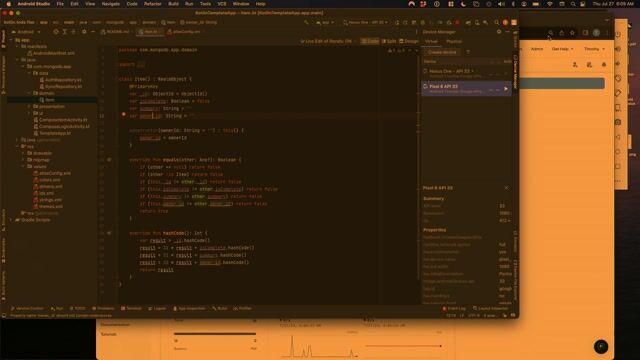
Task: Collapse the data package folder
Action: tap(29, 73)
